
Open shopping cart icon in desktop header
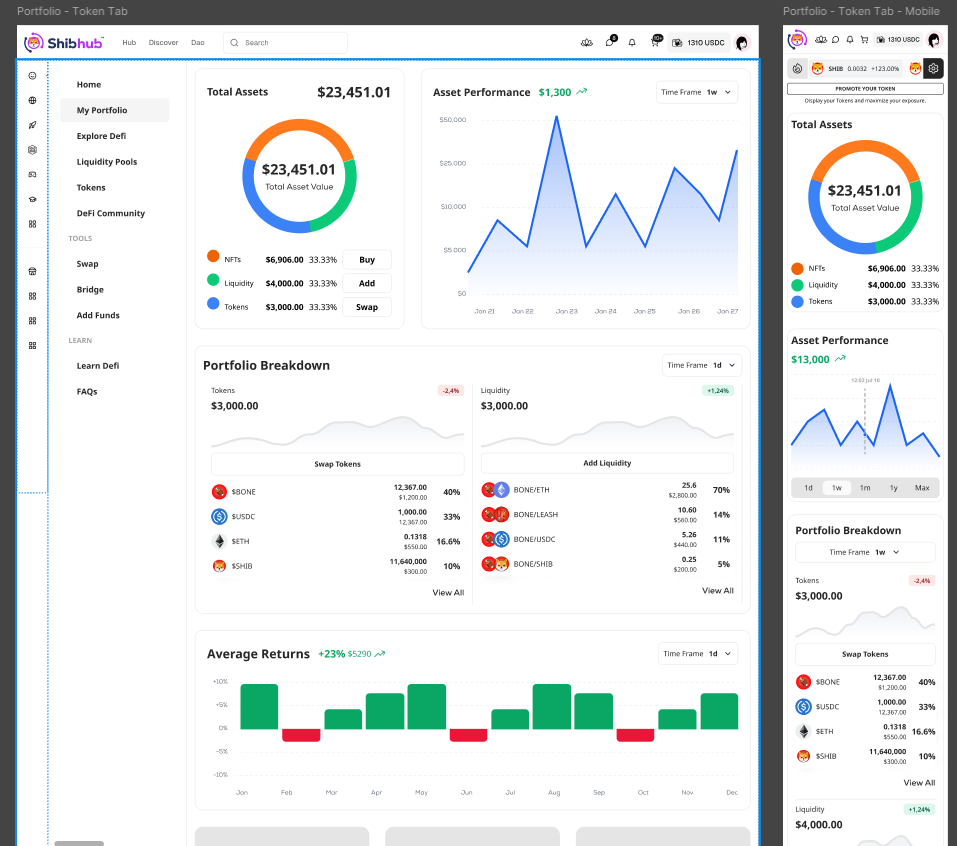[x=655, y=42]
